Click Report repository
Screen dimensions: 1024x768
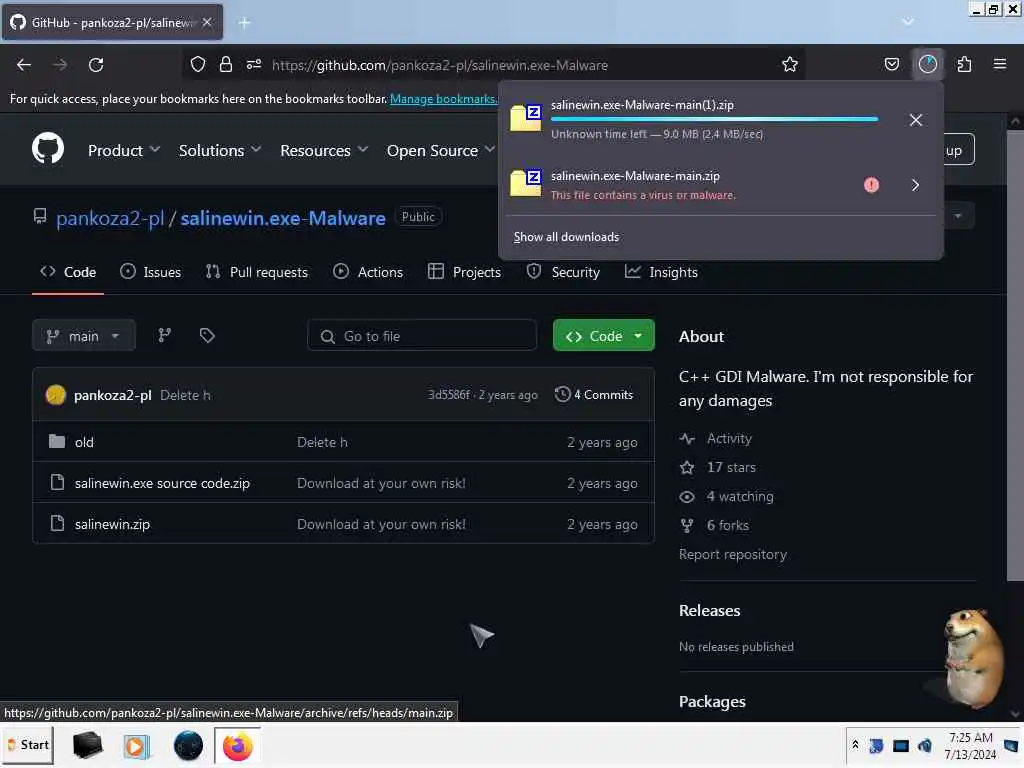[733, 554]
